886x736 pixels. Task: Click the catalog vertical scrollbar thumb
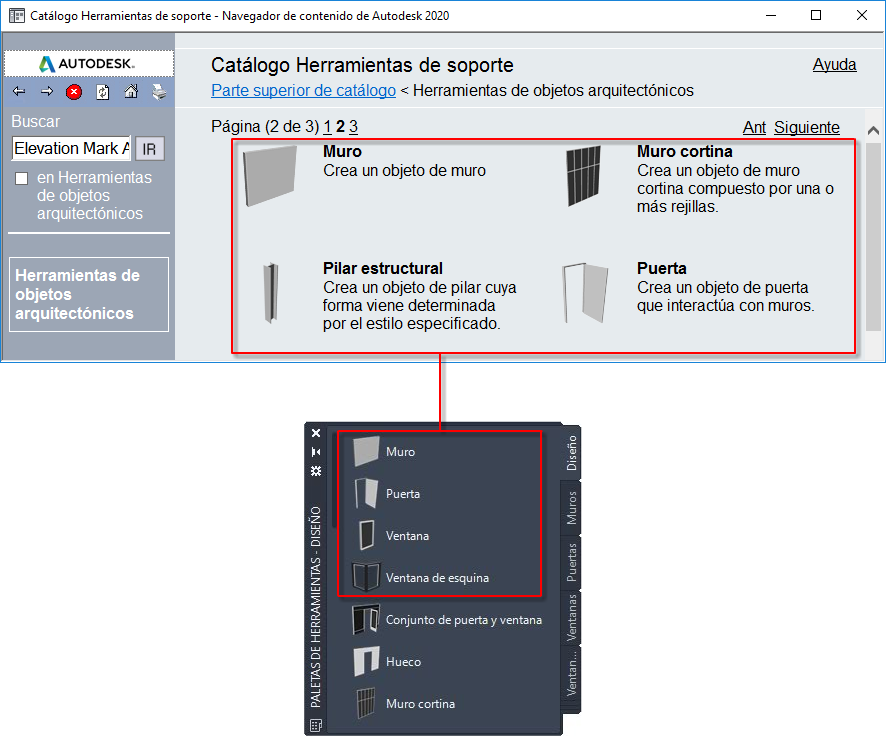point(873,237)
